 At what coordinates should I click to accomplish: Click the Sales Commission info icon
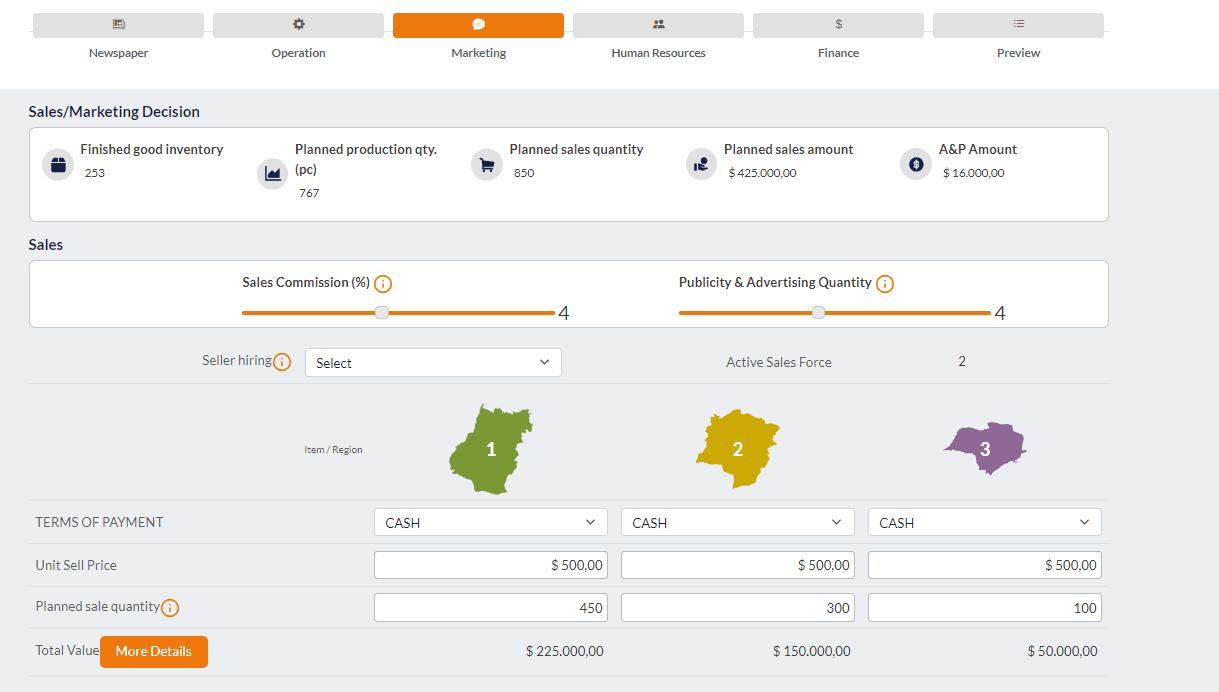383,284
